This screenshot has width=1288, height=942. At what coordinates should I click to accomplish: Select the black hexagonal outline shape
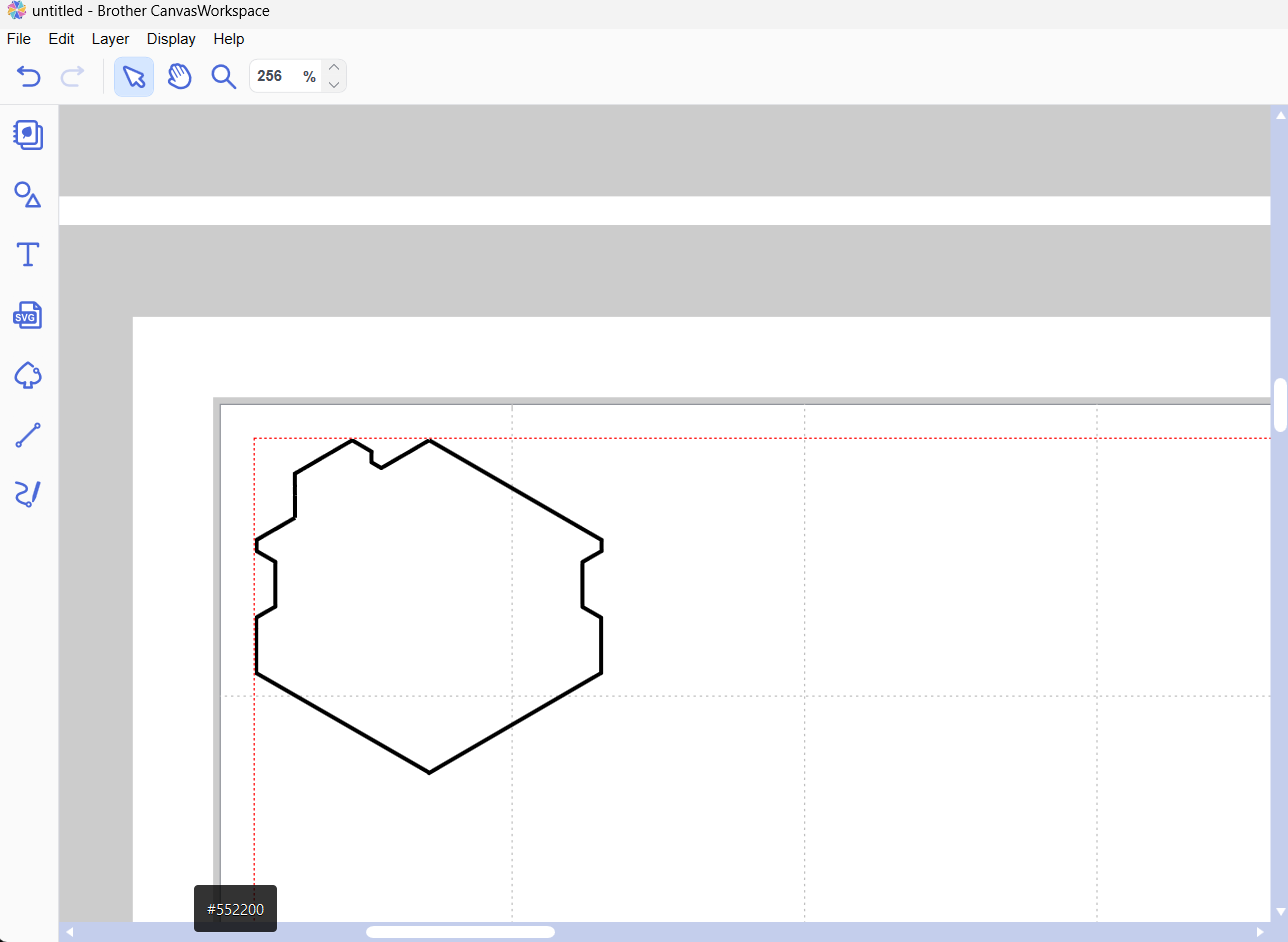click(429, 605)
